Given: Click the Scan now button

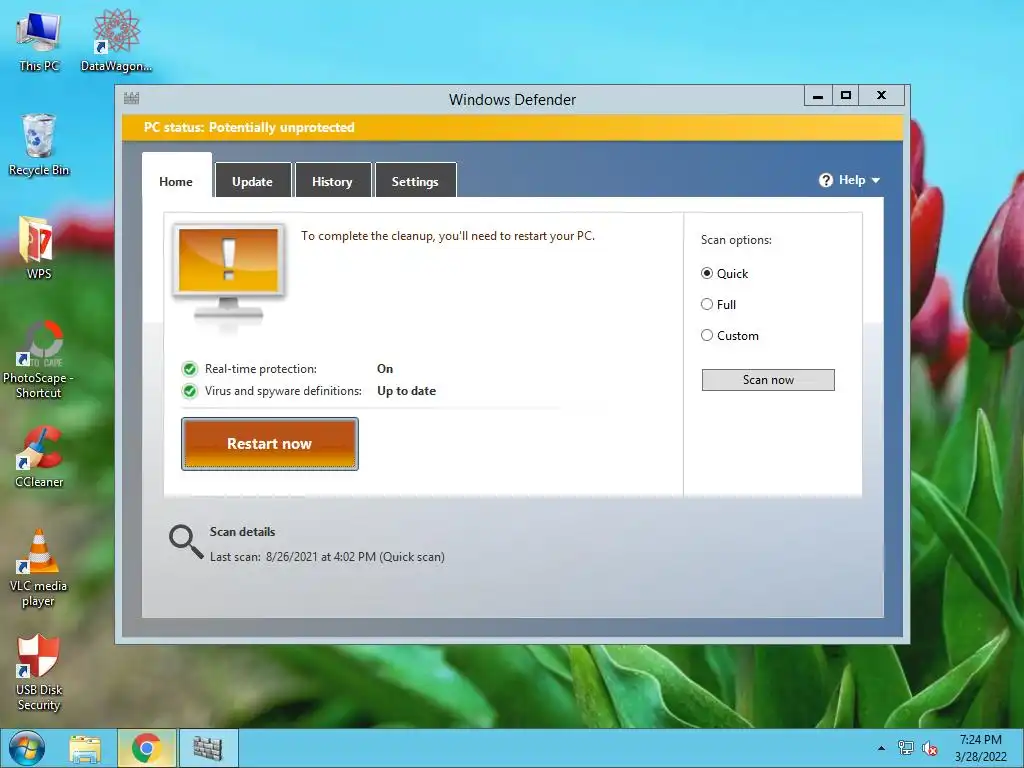Looking at the screenshot, I should 768,380.
